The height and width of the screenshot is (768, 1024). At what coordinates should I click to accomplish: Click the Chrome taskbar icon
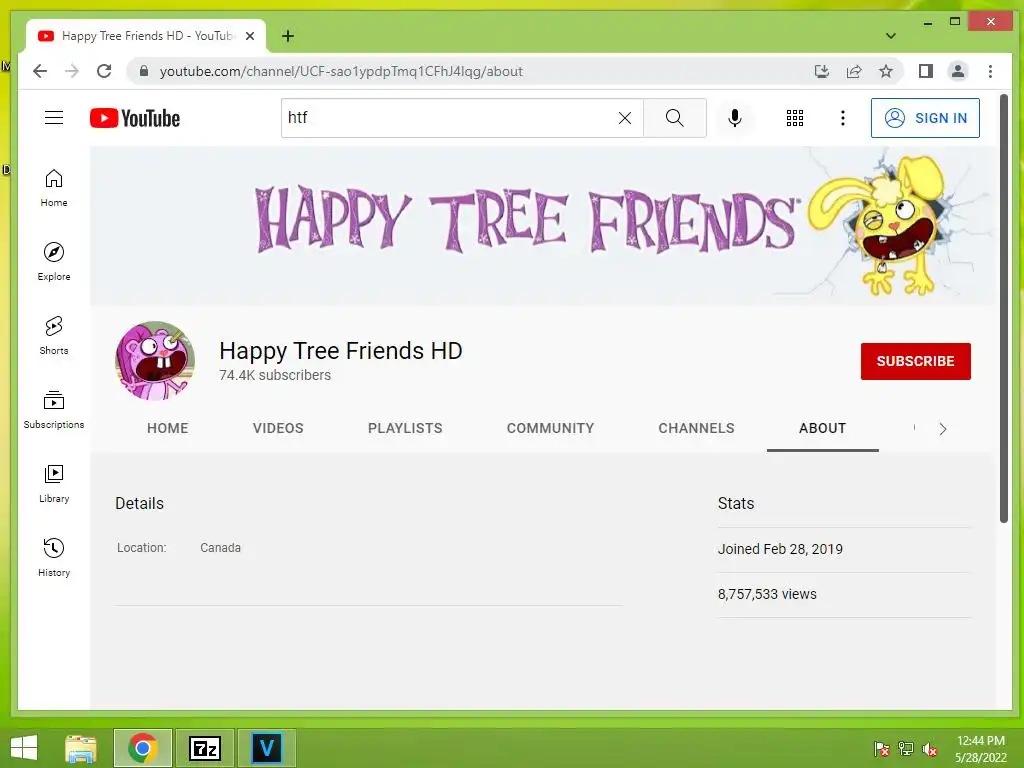(142, 748)
